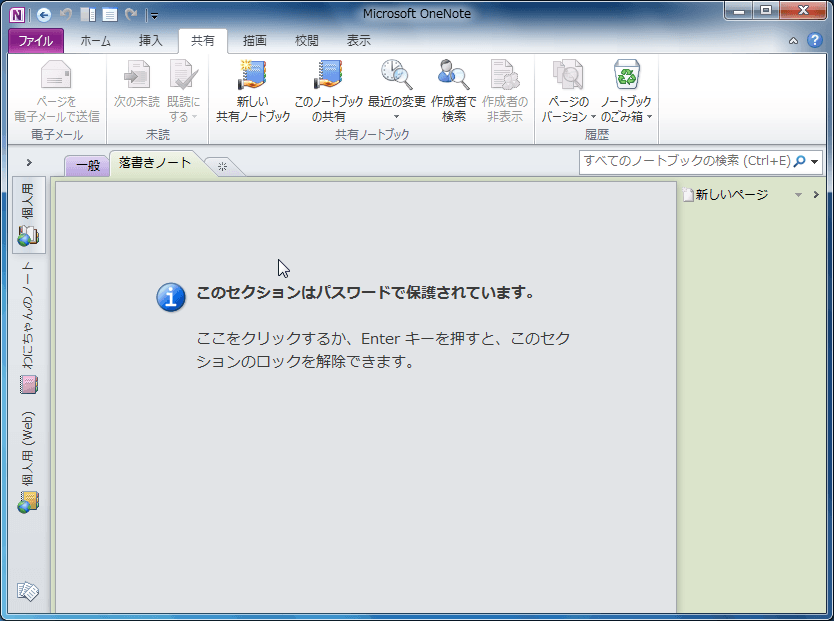Select the 共有 ribbon tab
Viewport: 834px width, 621px height.
click(203, 41)
